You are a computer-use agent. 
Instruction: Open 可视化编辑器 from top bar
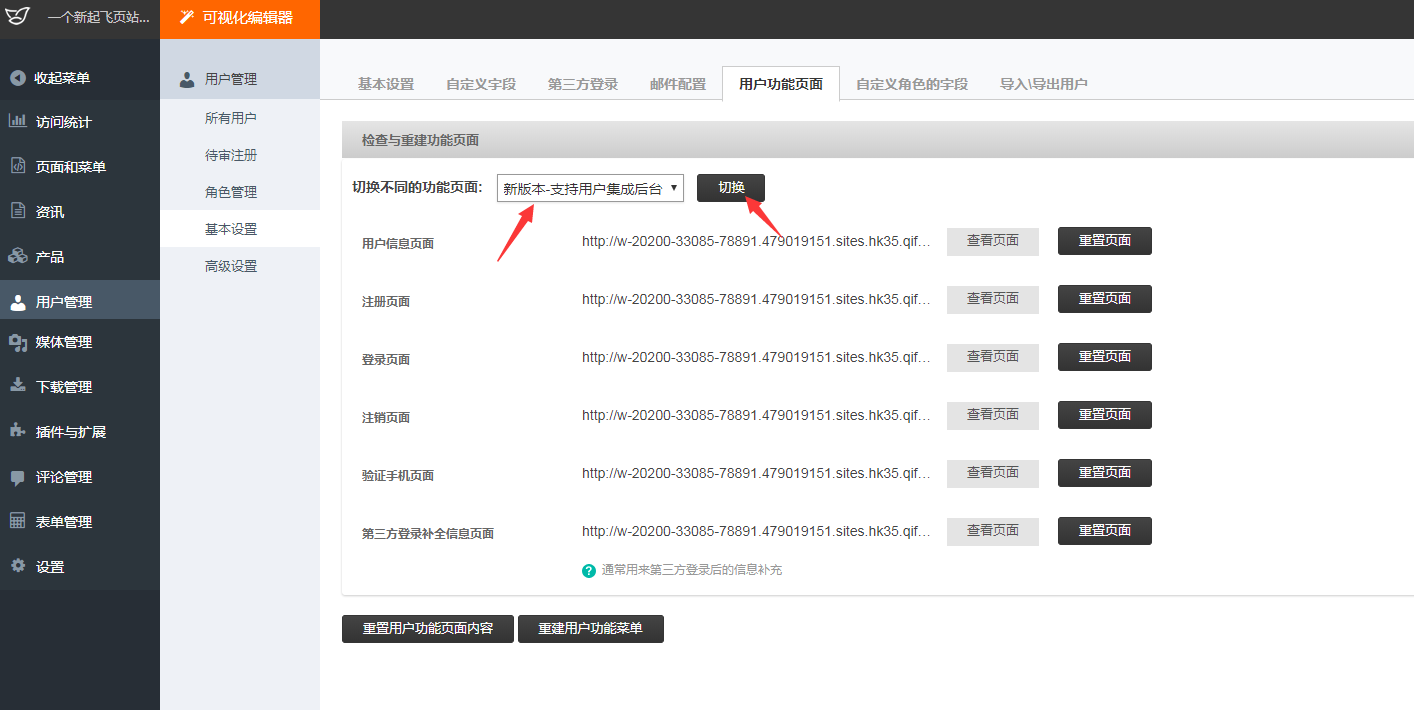(240, 19)
